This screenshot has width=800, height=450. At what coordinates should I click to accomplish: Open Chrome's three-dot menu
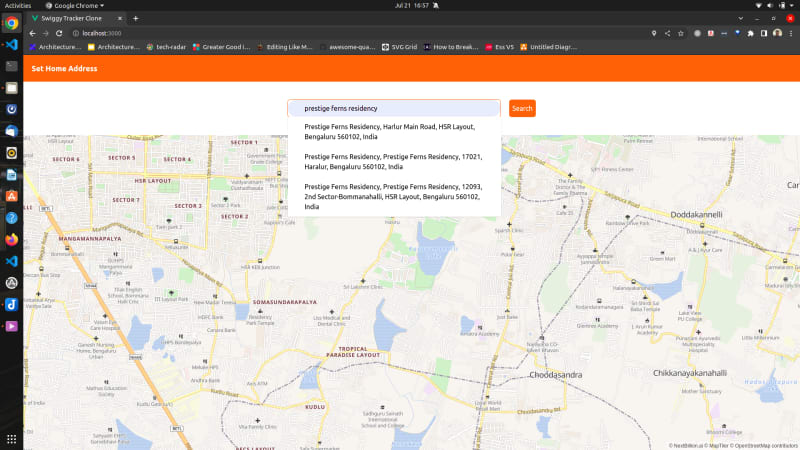(791, 33)
